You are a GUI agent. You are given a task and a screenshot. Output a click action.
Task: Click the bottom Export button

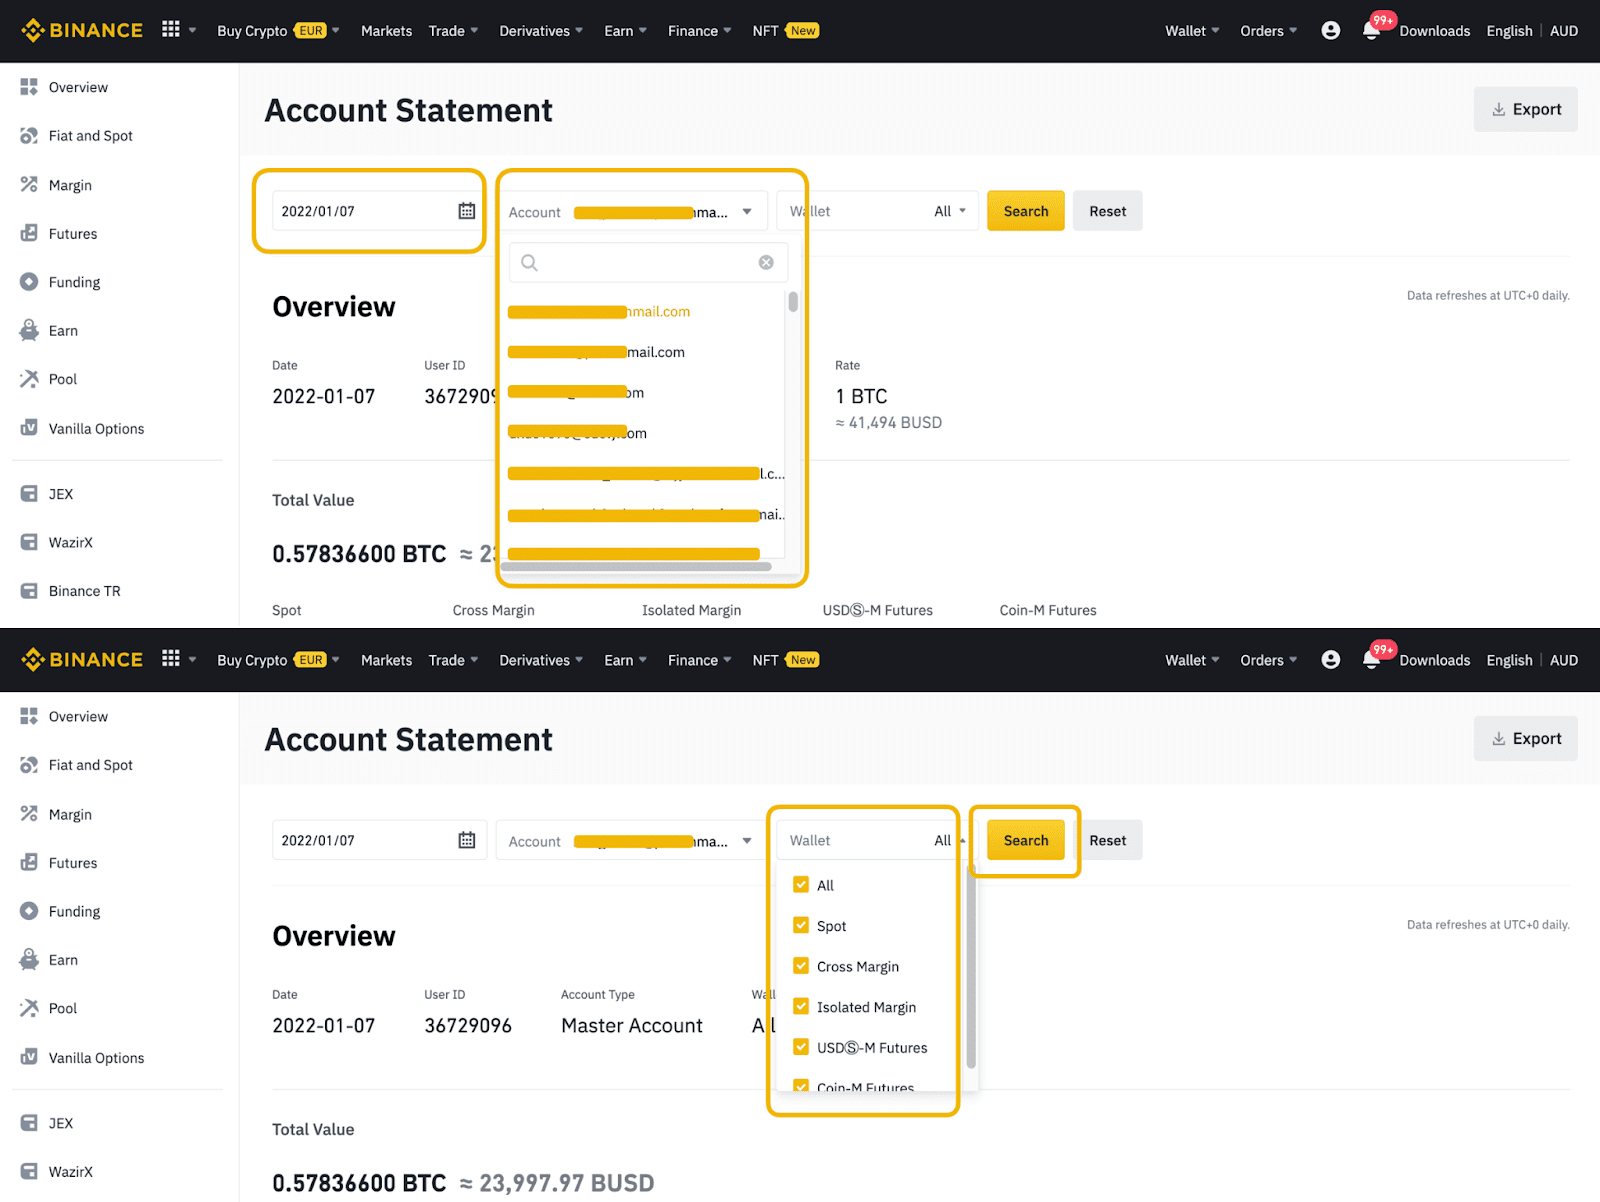click(1526, 738)
